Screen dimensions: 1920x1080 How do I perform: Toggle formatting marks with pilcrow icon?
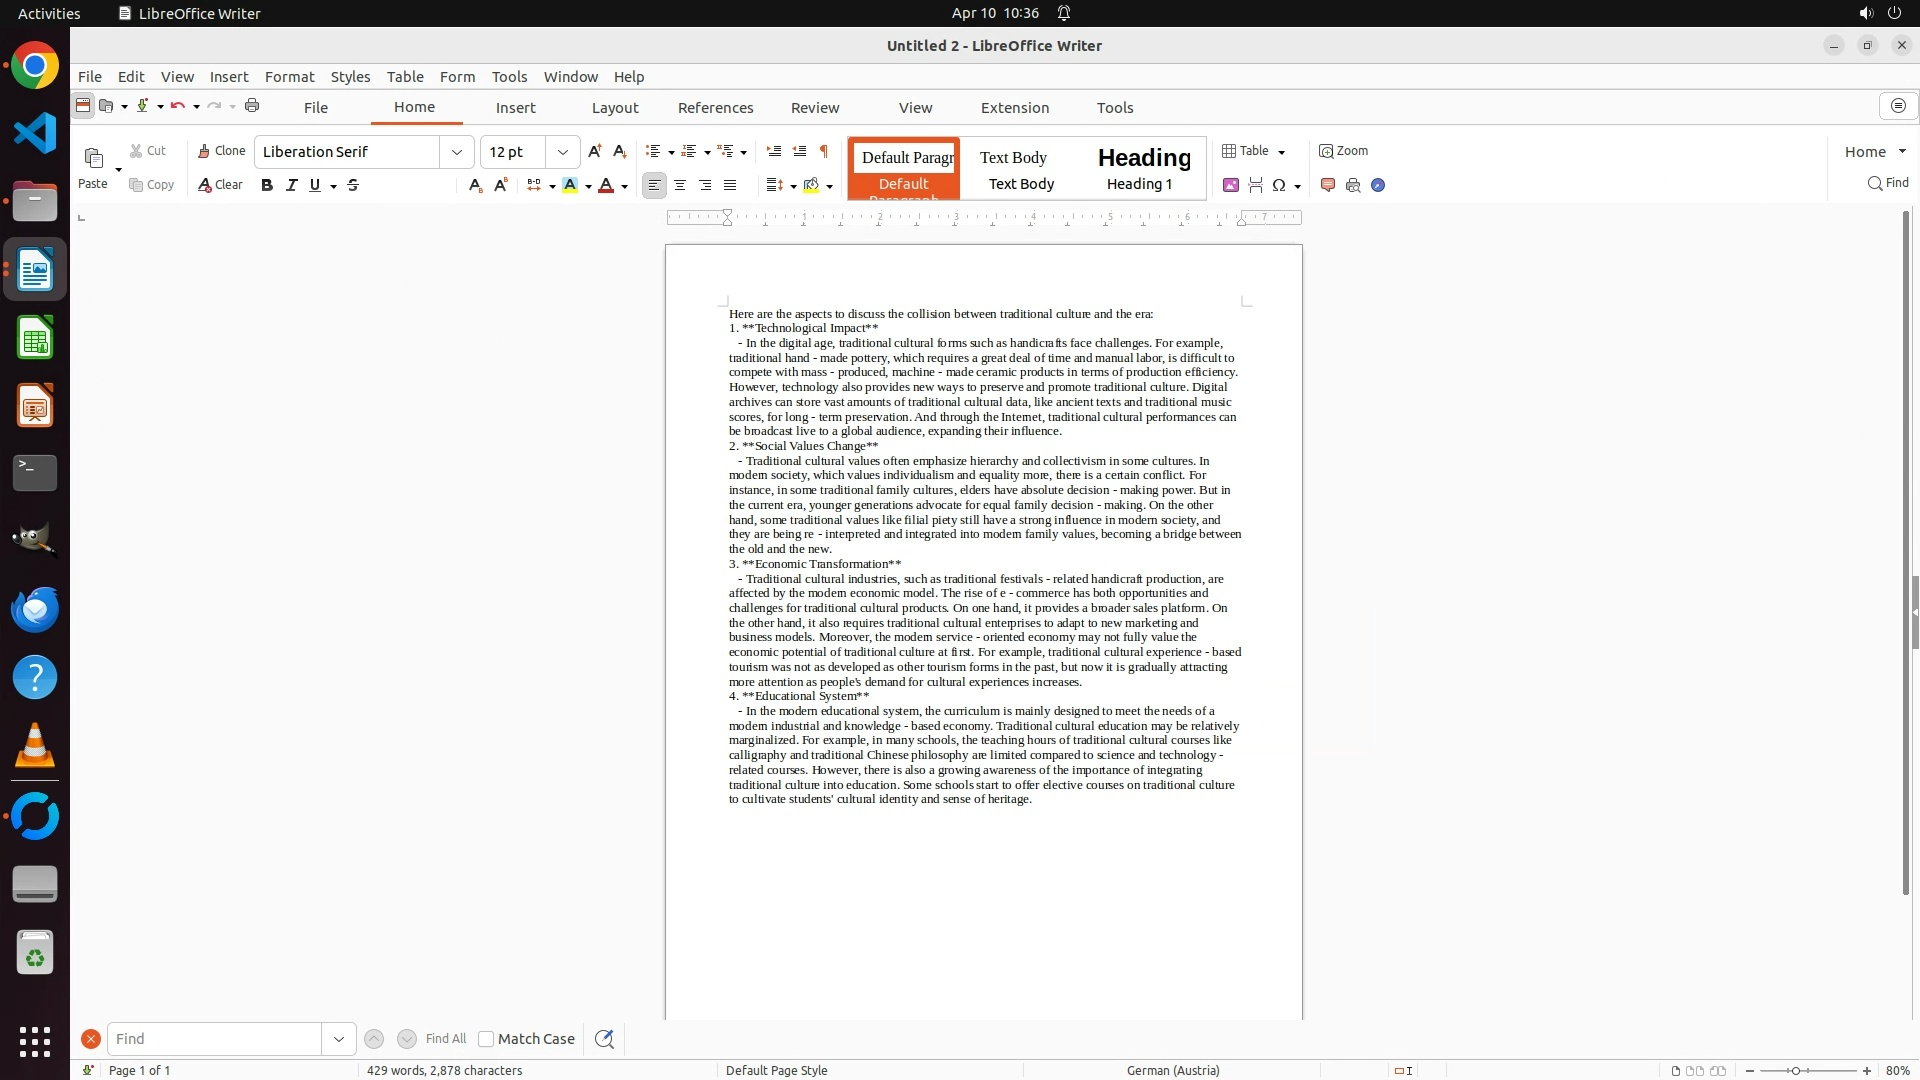tap(824, 151)
